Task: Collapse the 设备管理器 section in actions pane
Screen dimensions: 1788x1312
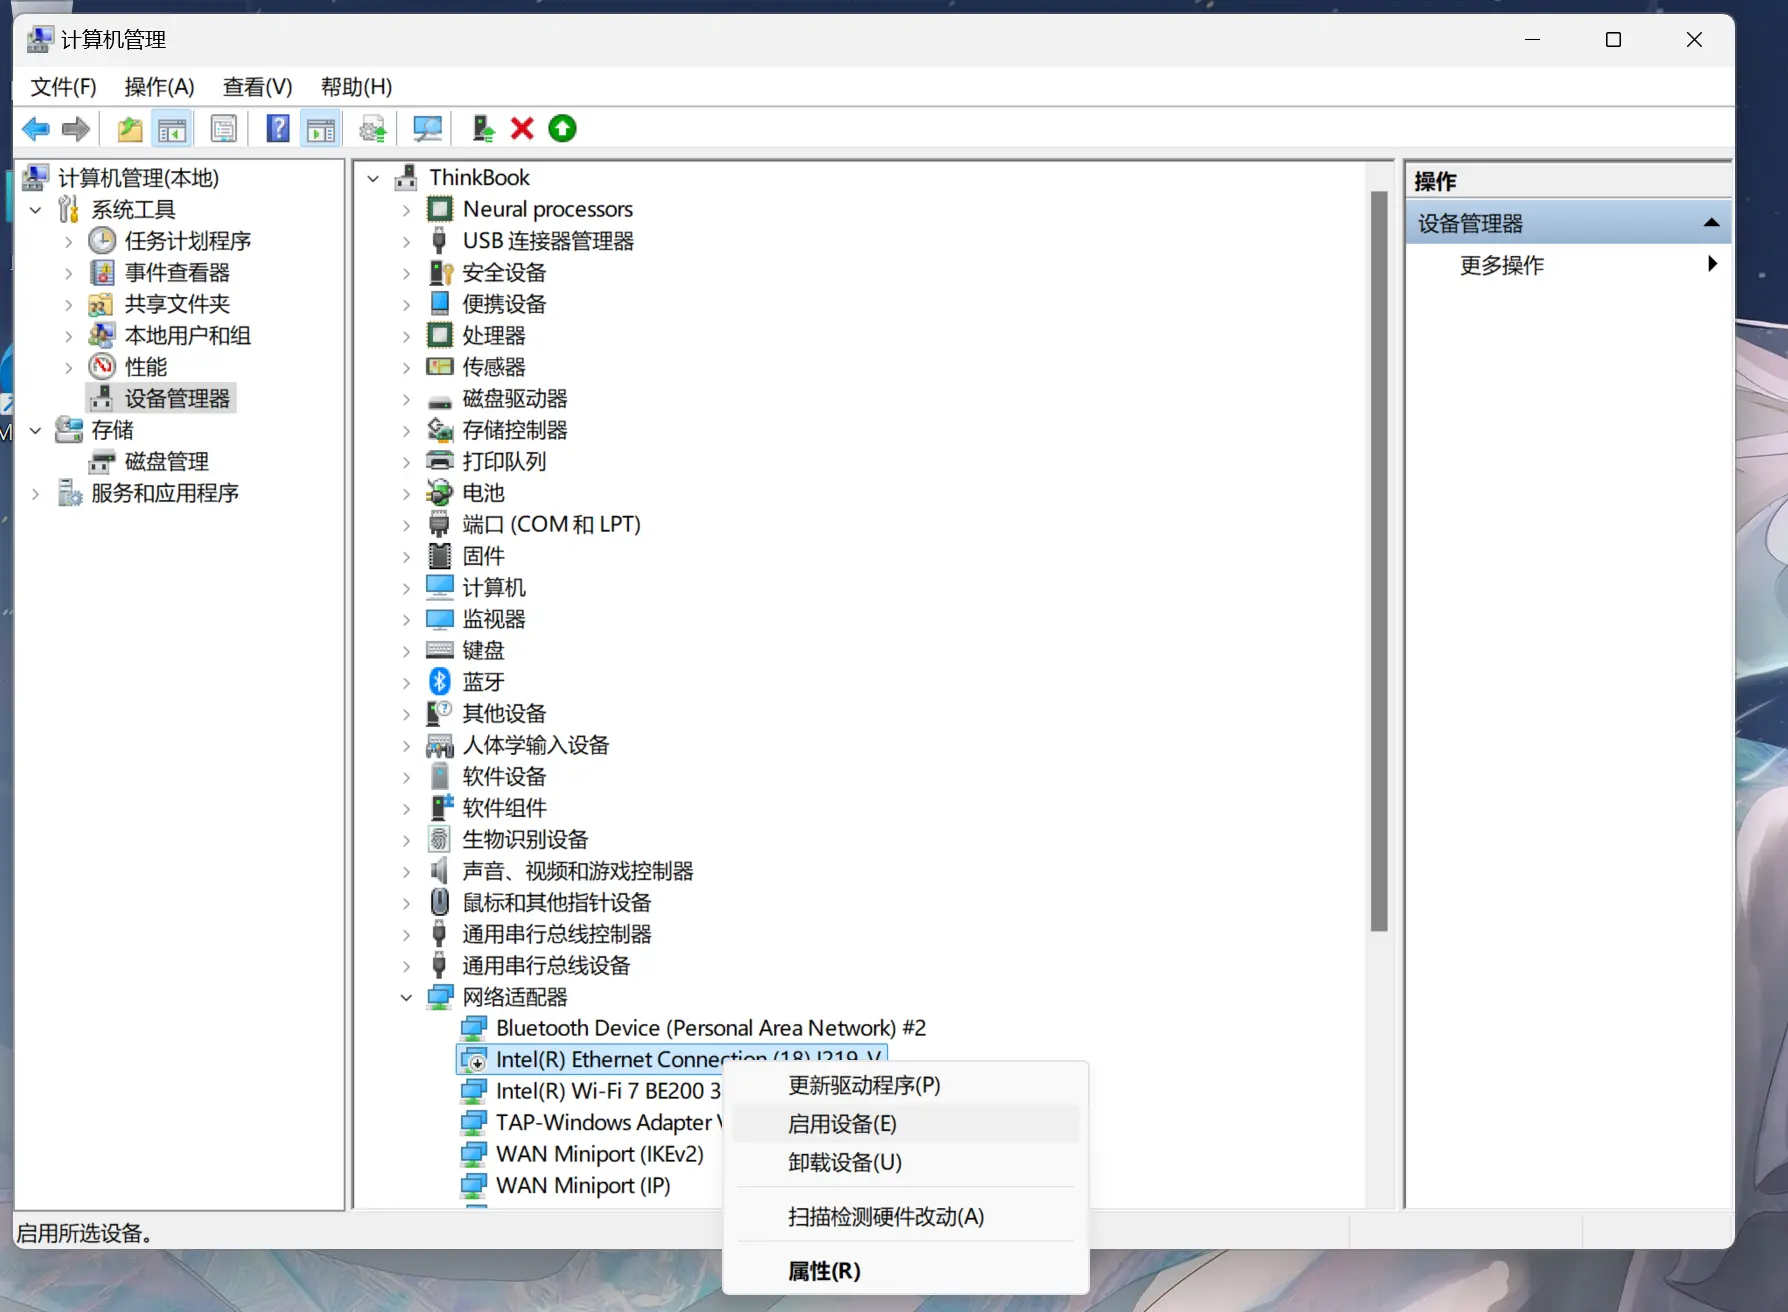Action: (1711, 223)
